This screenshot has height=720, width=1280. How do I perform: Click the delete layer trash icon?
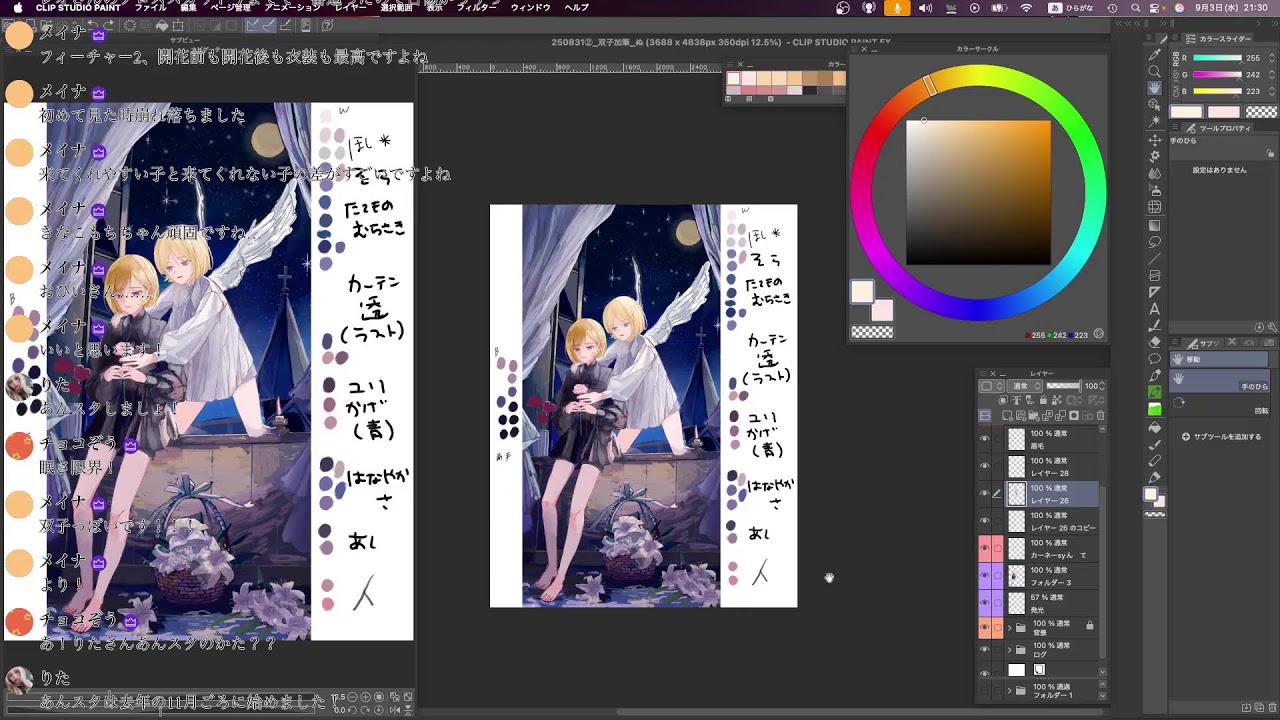1100,415
